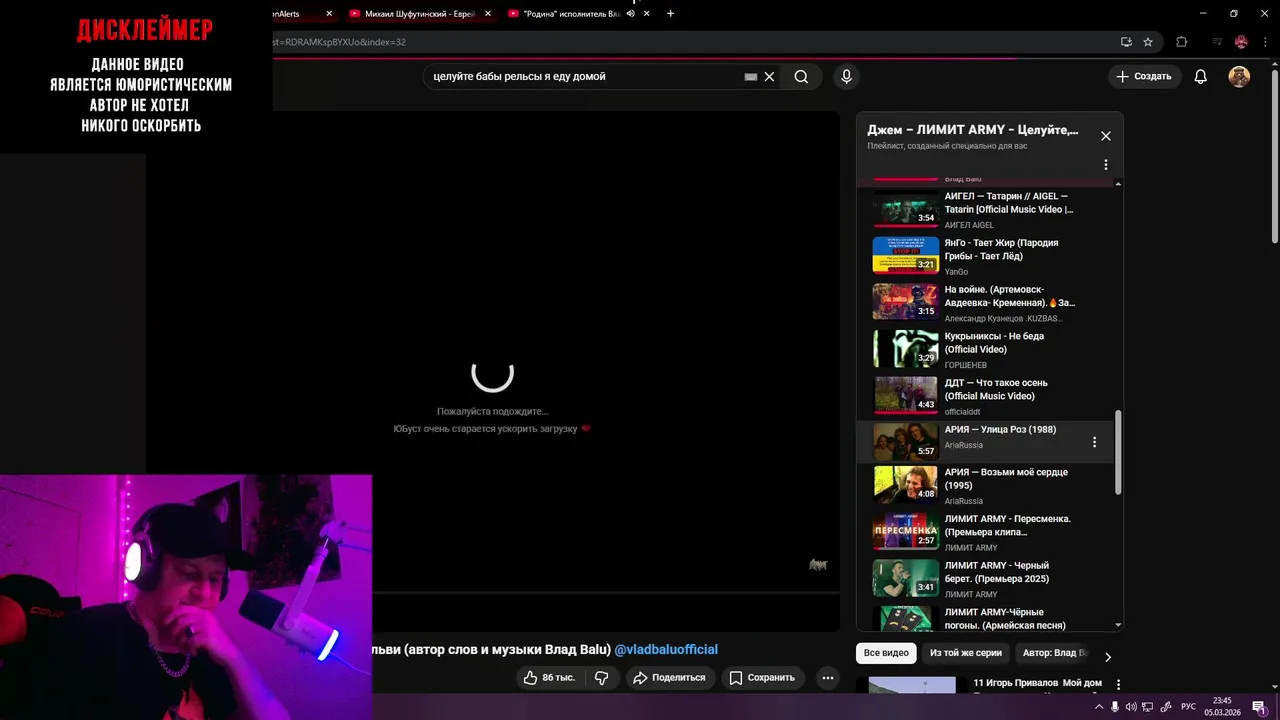Screen dimensions: 1280x720
Task: Click the install app icon in the address bar
Action: (x=1126, y=42)
